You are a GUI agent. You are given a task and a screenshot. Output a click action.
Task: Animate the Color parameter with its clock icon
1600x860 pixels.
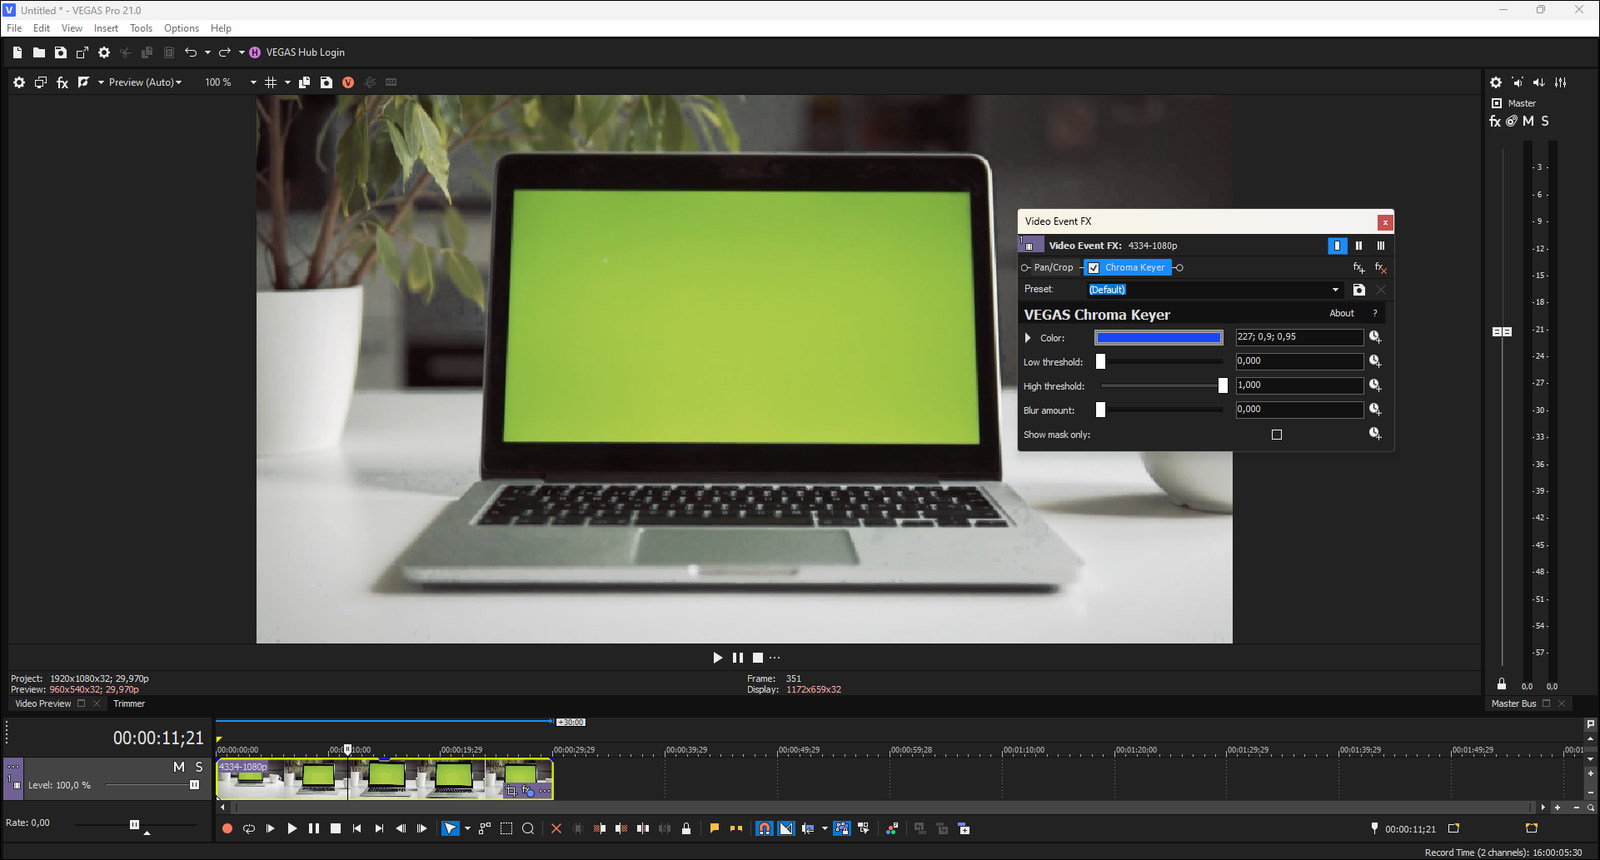coord(1375,337)
